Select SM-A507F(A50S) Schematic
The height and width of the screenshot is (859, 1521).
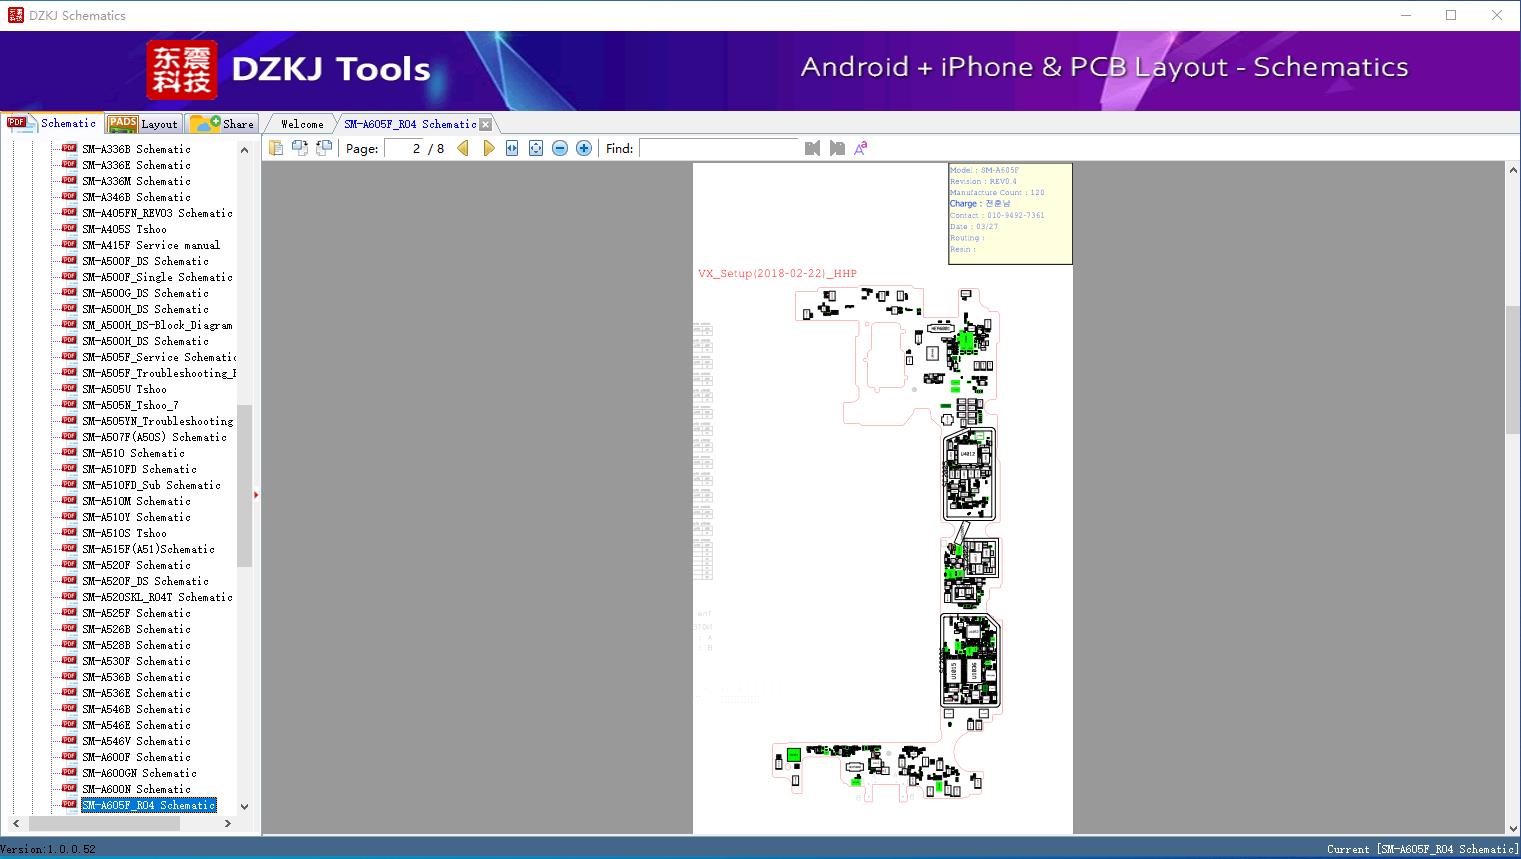154,437
